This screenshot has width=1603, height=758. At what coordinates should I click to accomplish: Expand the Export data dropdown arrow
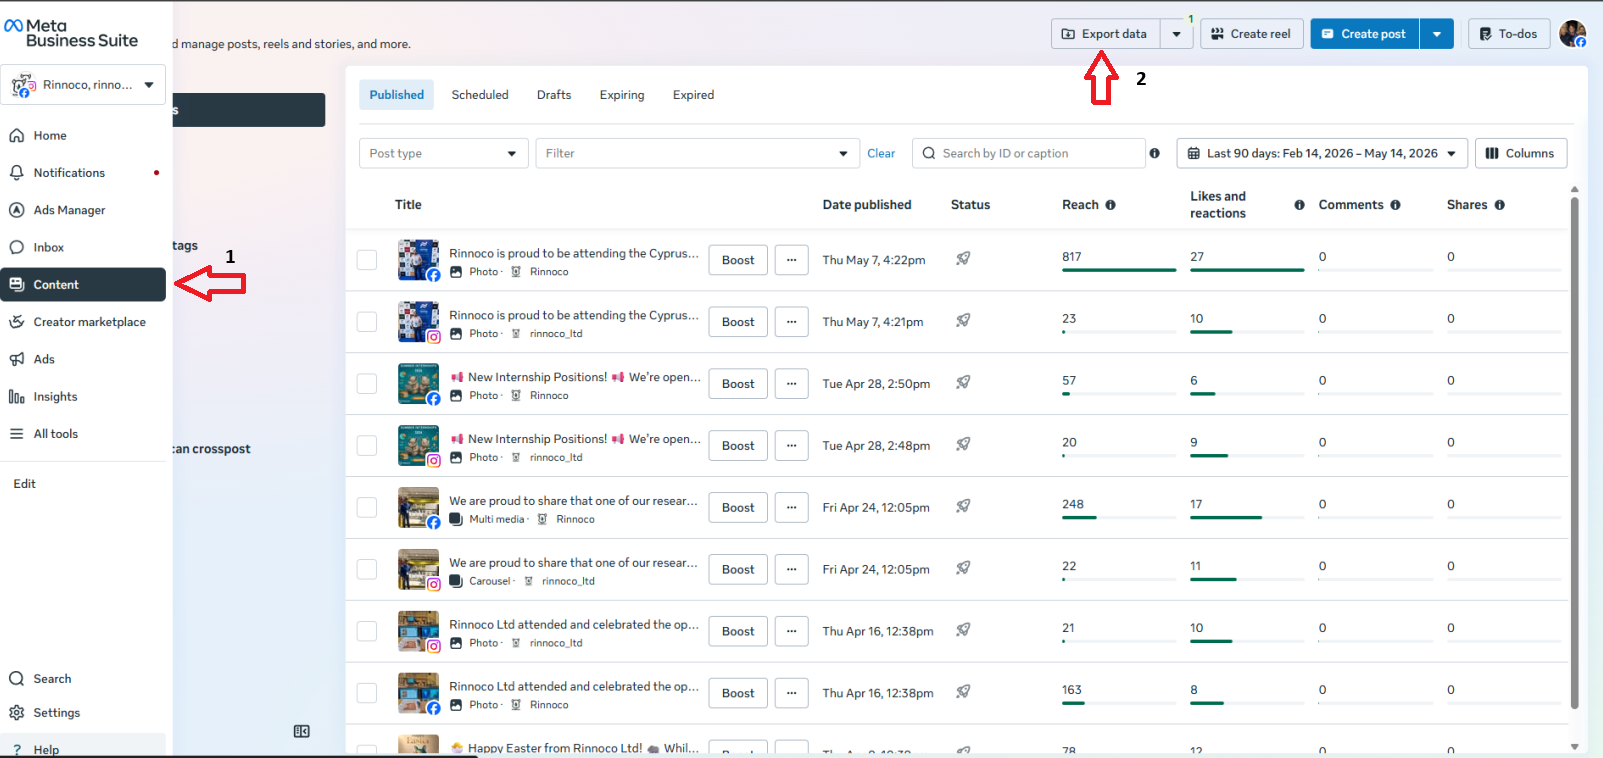pyautogui.click(x=1177, y=34)
